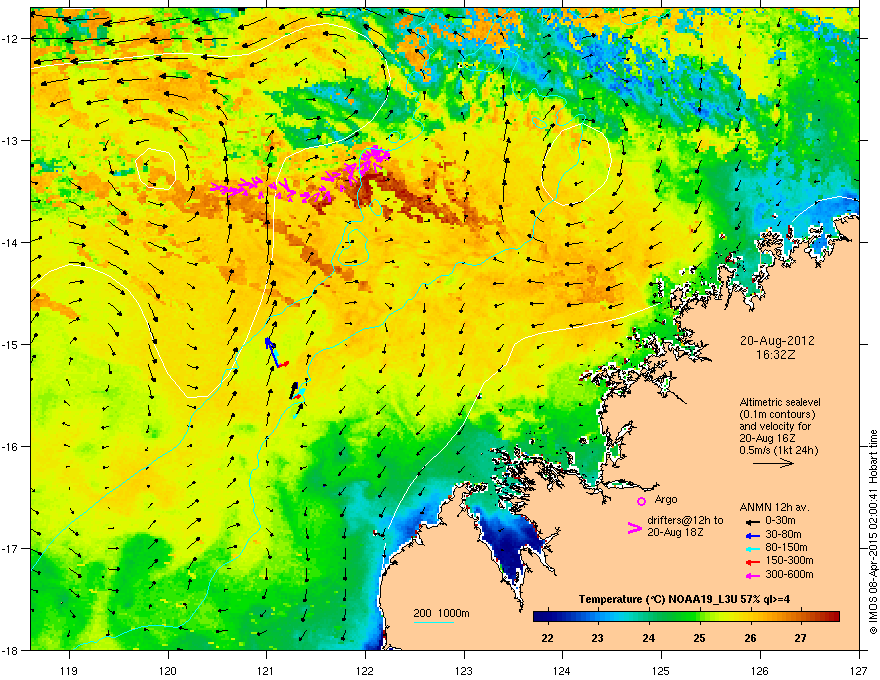The height and width of the screenshot is (680, 880).
Task: Click the longitude axis label '125'
Action: (661, 670)
